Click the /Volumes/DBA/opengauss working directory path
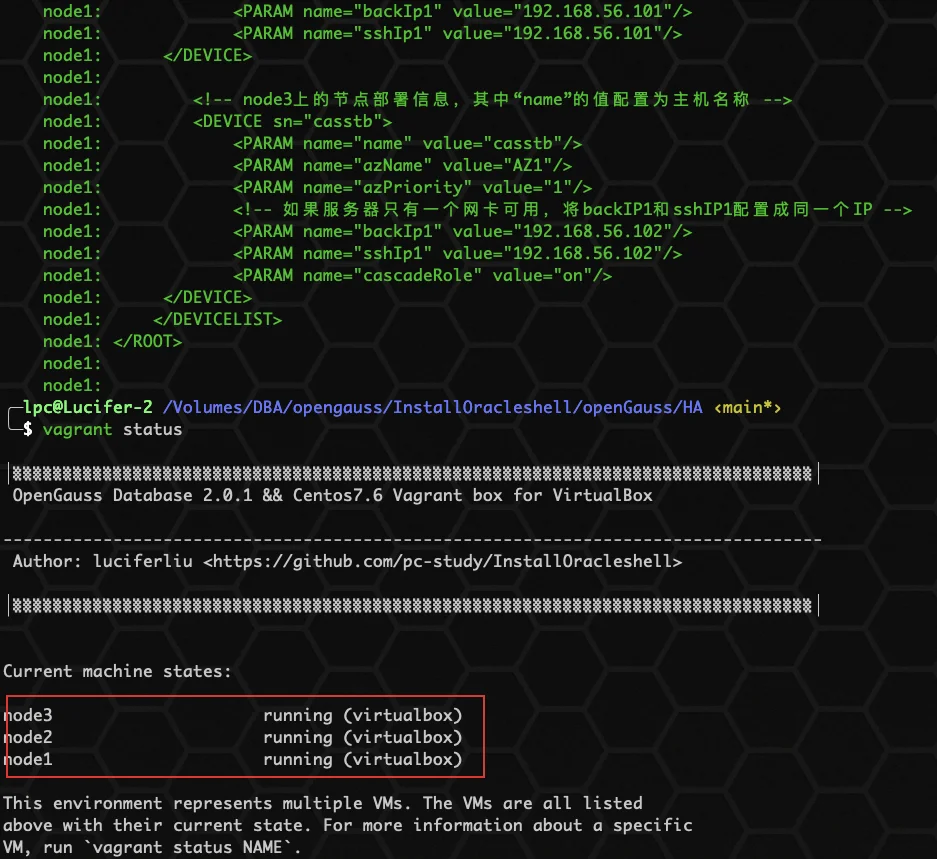Image resolution: width=937 pixels, height=859 pixels. coord(433,408)
